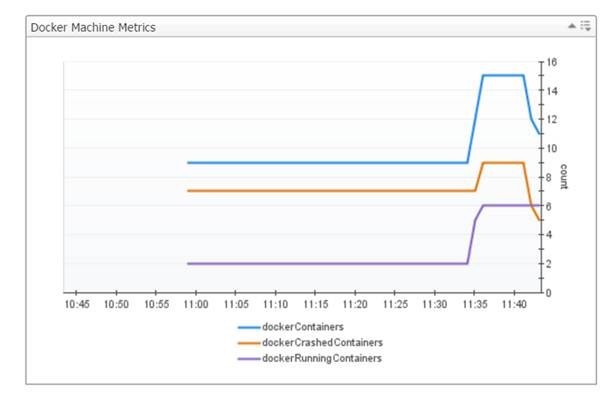Image resolution: width=612 pixels, height=401 pixels.
Task: Select the 11:35 time axis label
Action: pyautogui.click(x=475, y=304)
